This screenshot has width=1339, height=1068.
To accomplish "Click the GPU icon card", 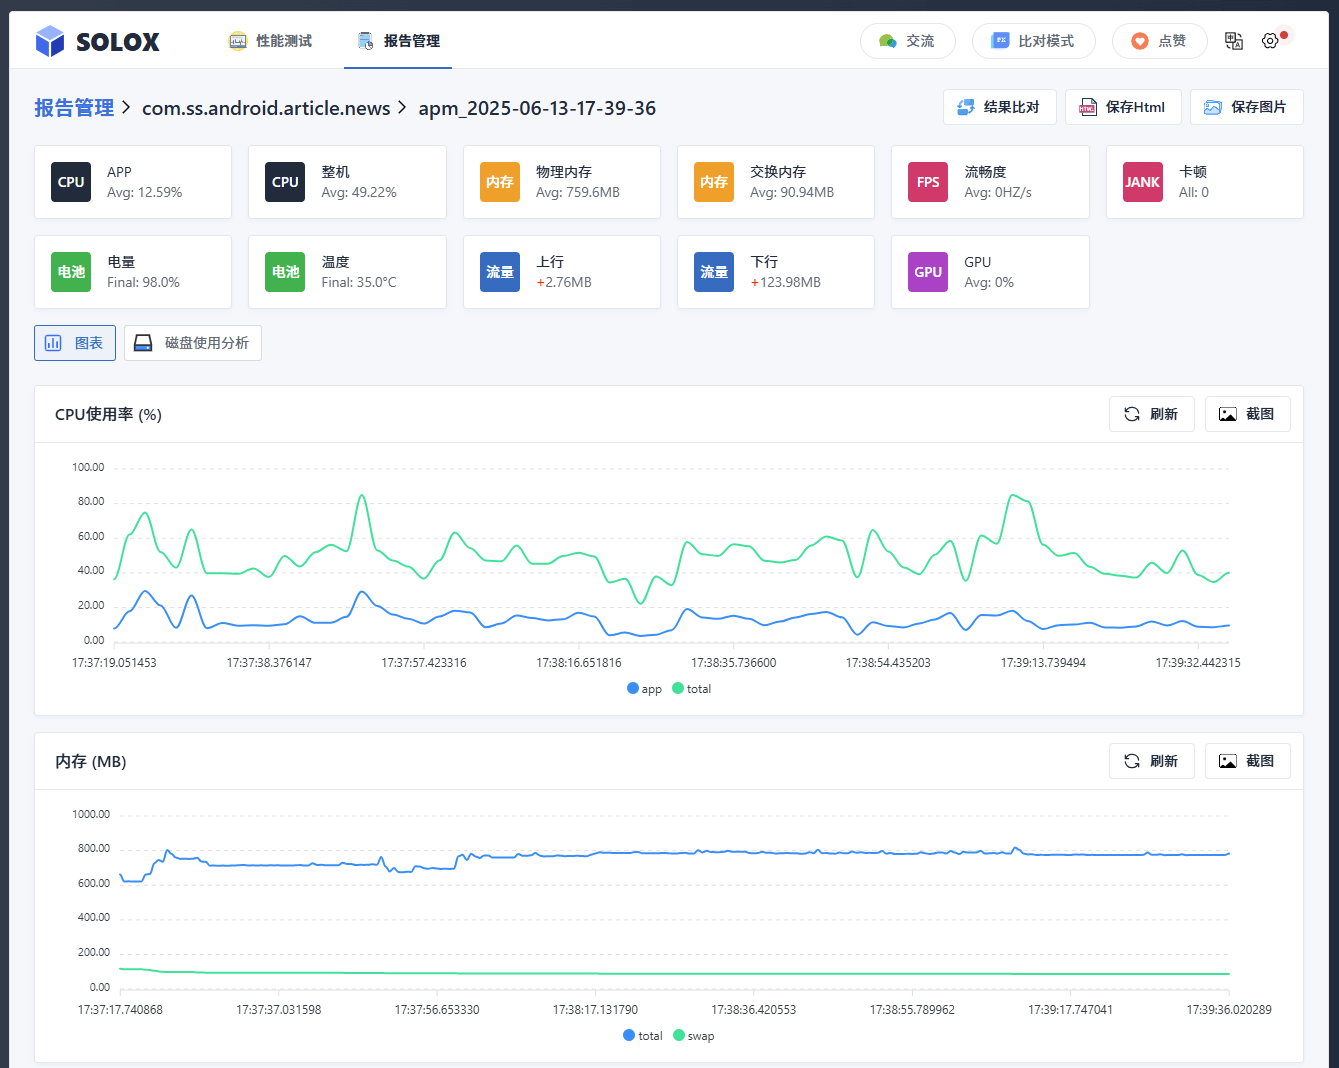I will 928,272.
